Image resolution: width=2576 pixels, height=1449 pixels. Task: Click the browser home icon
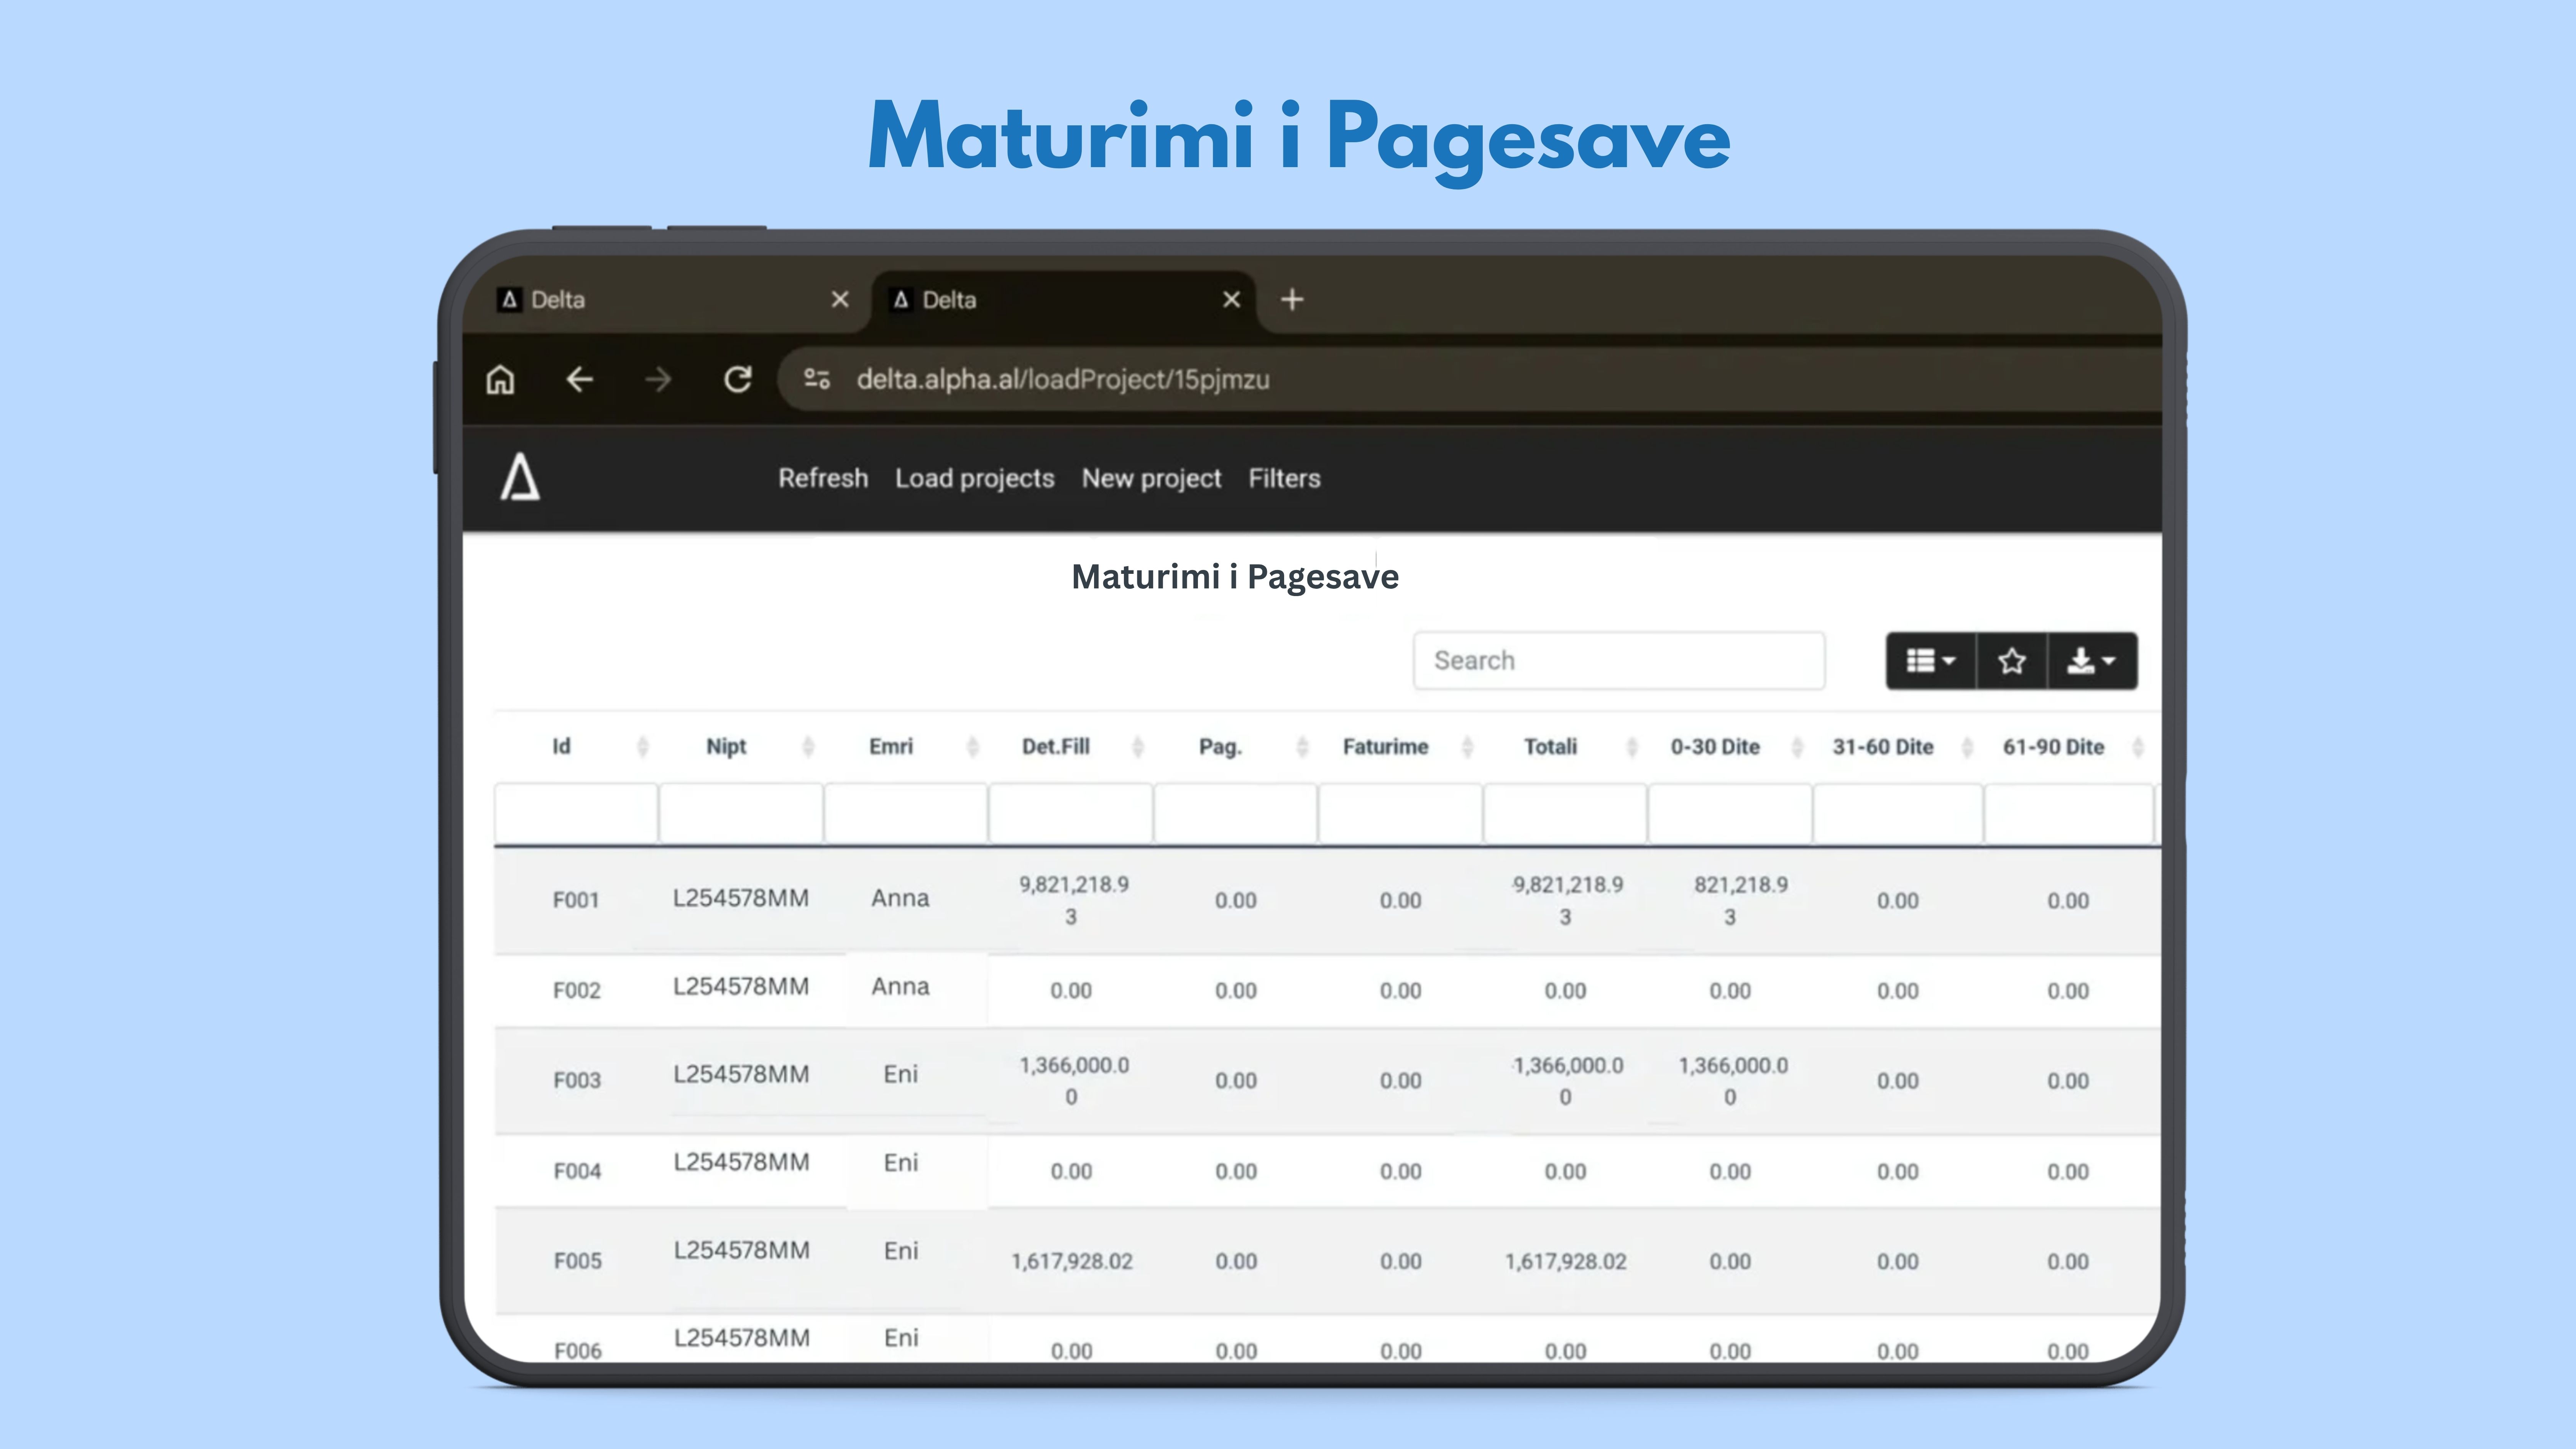pyautogui.click(x=500, y=380)
